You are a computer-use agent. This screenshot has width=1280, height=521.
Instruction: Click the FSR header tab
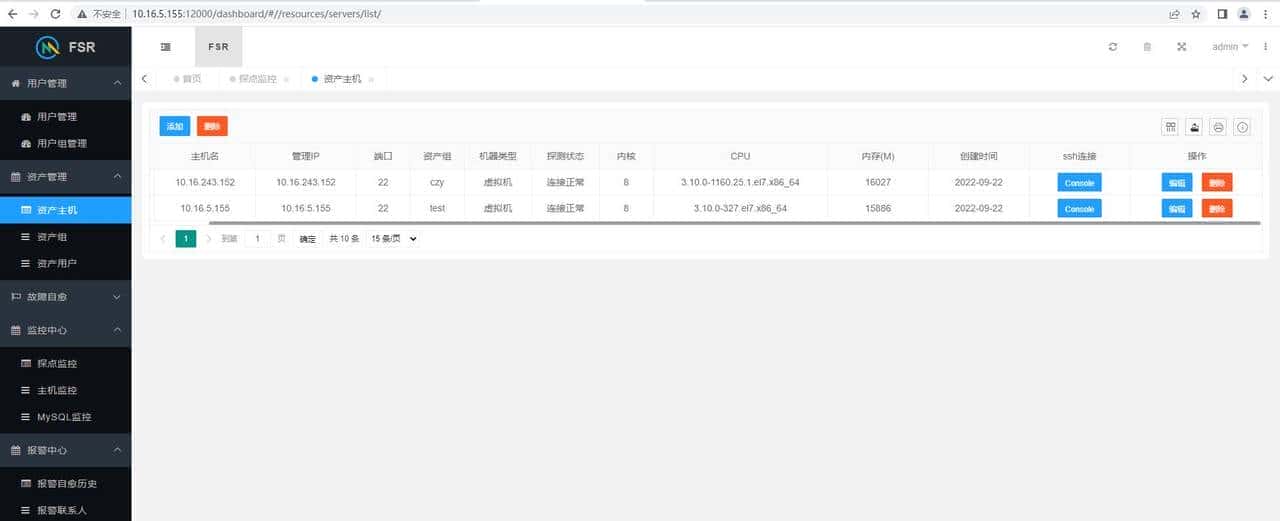coord(218,47)
